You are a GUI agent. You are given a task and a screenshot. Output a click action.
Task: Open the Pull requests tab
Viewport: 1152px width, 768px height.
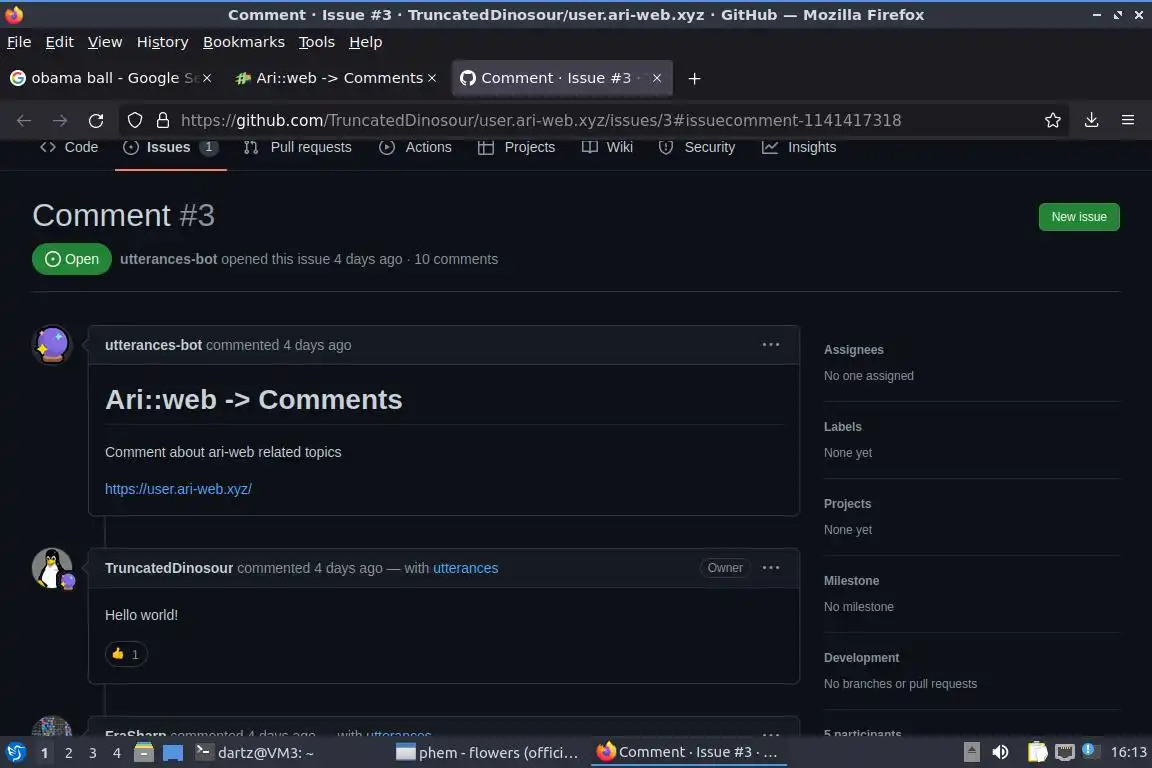(x=298, y=147)
